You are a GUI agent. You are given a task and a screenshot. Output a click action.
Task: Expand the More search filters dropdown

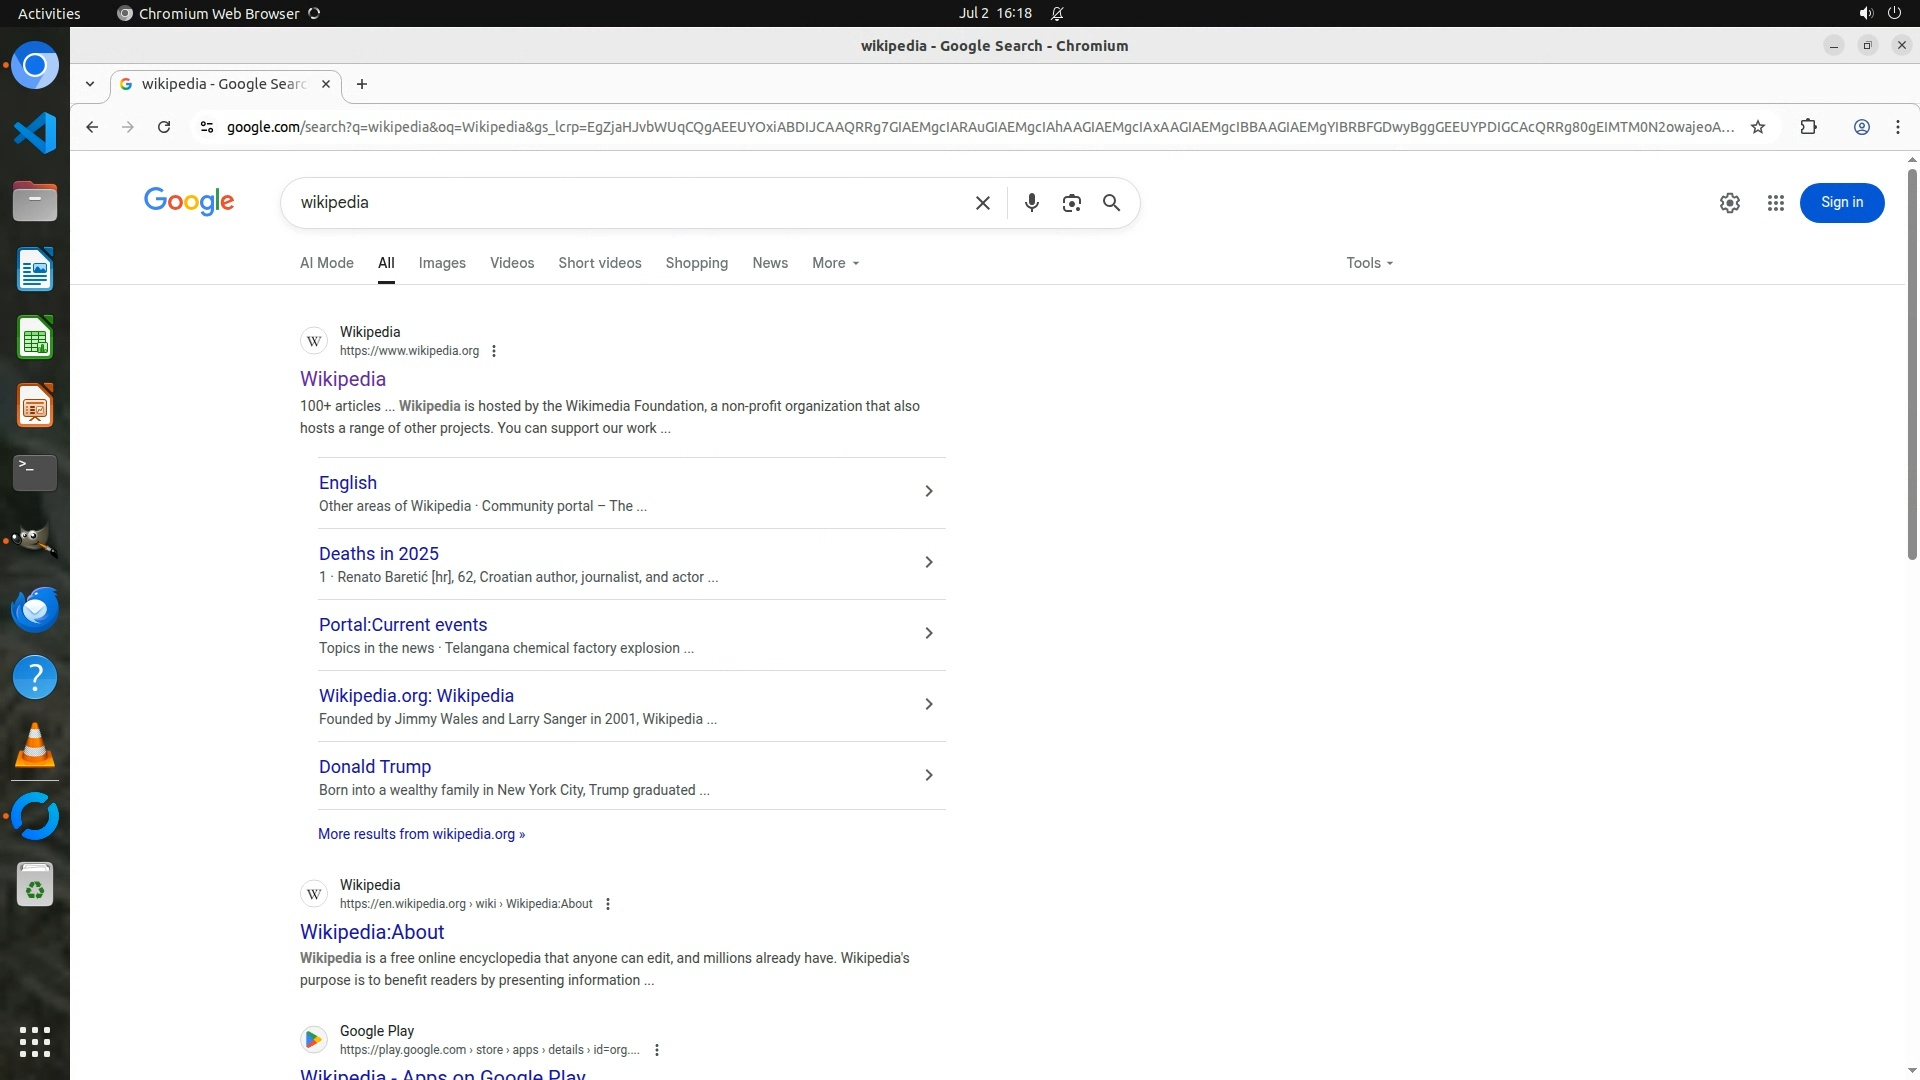[x=835, y=263]
